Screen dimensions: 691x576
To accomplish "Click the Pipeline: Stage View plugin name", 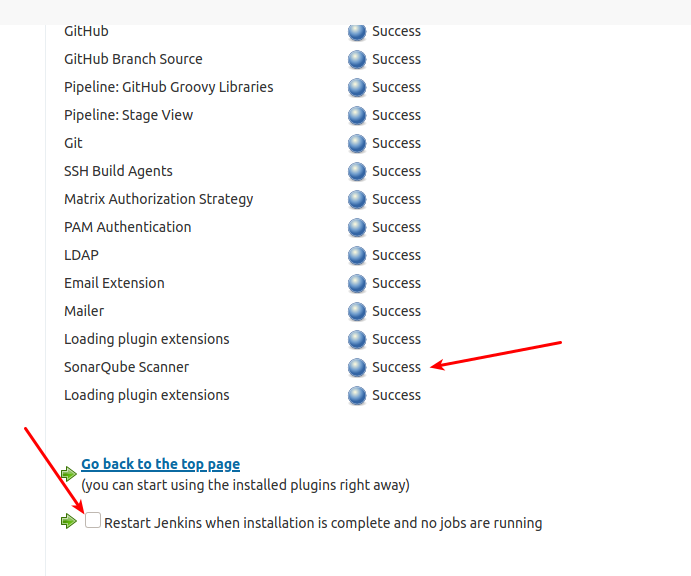I will [128, 115].
